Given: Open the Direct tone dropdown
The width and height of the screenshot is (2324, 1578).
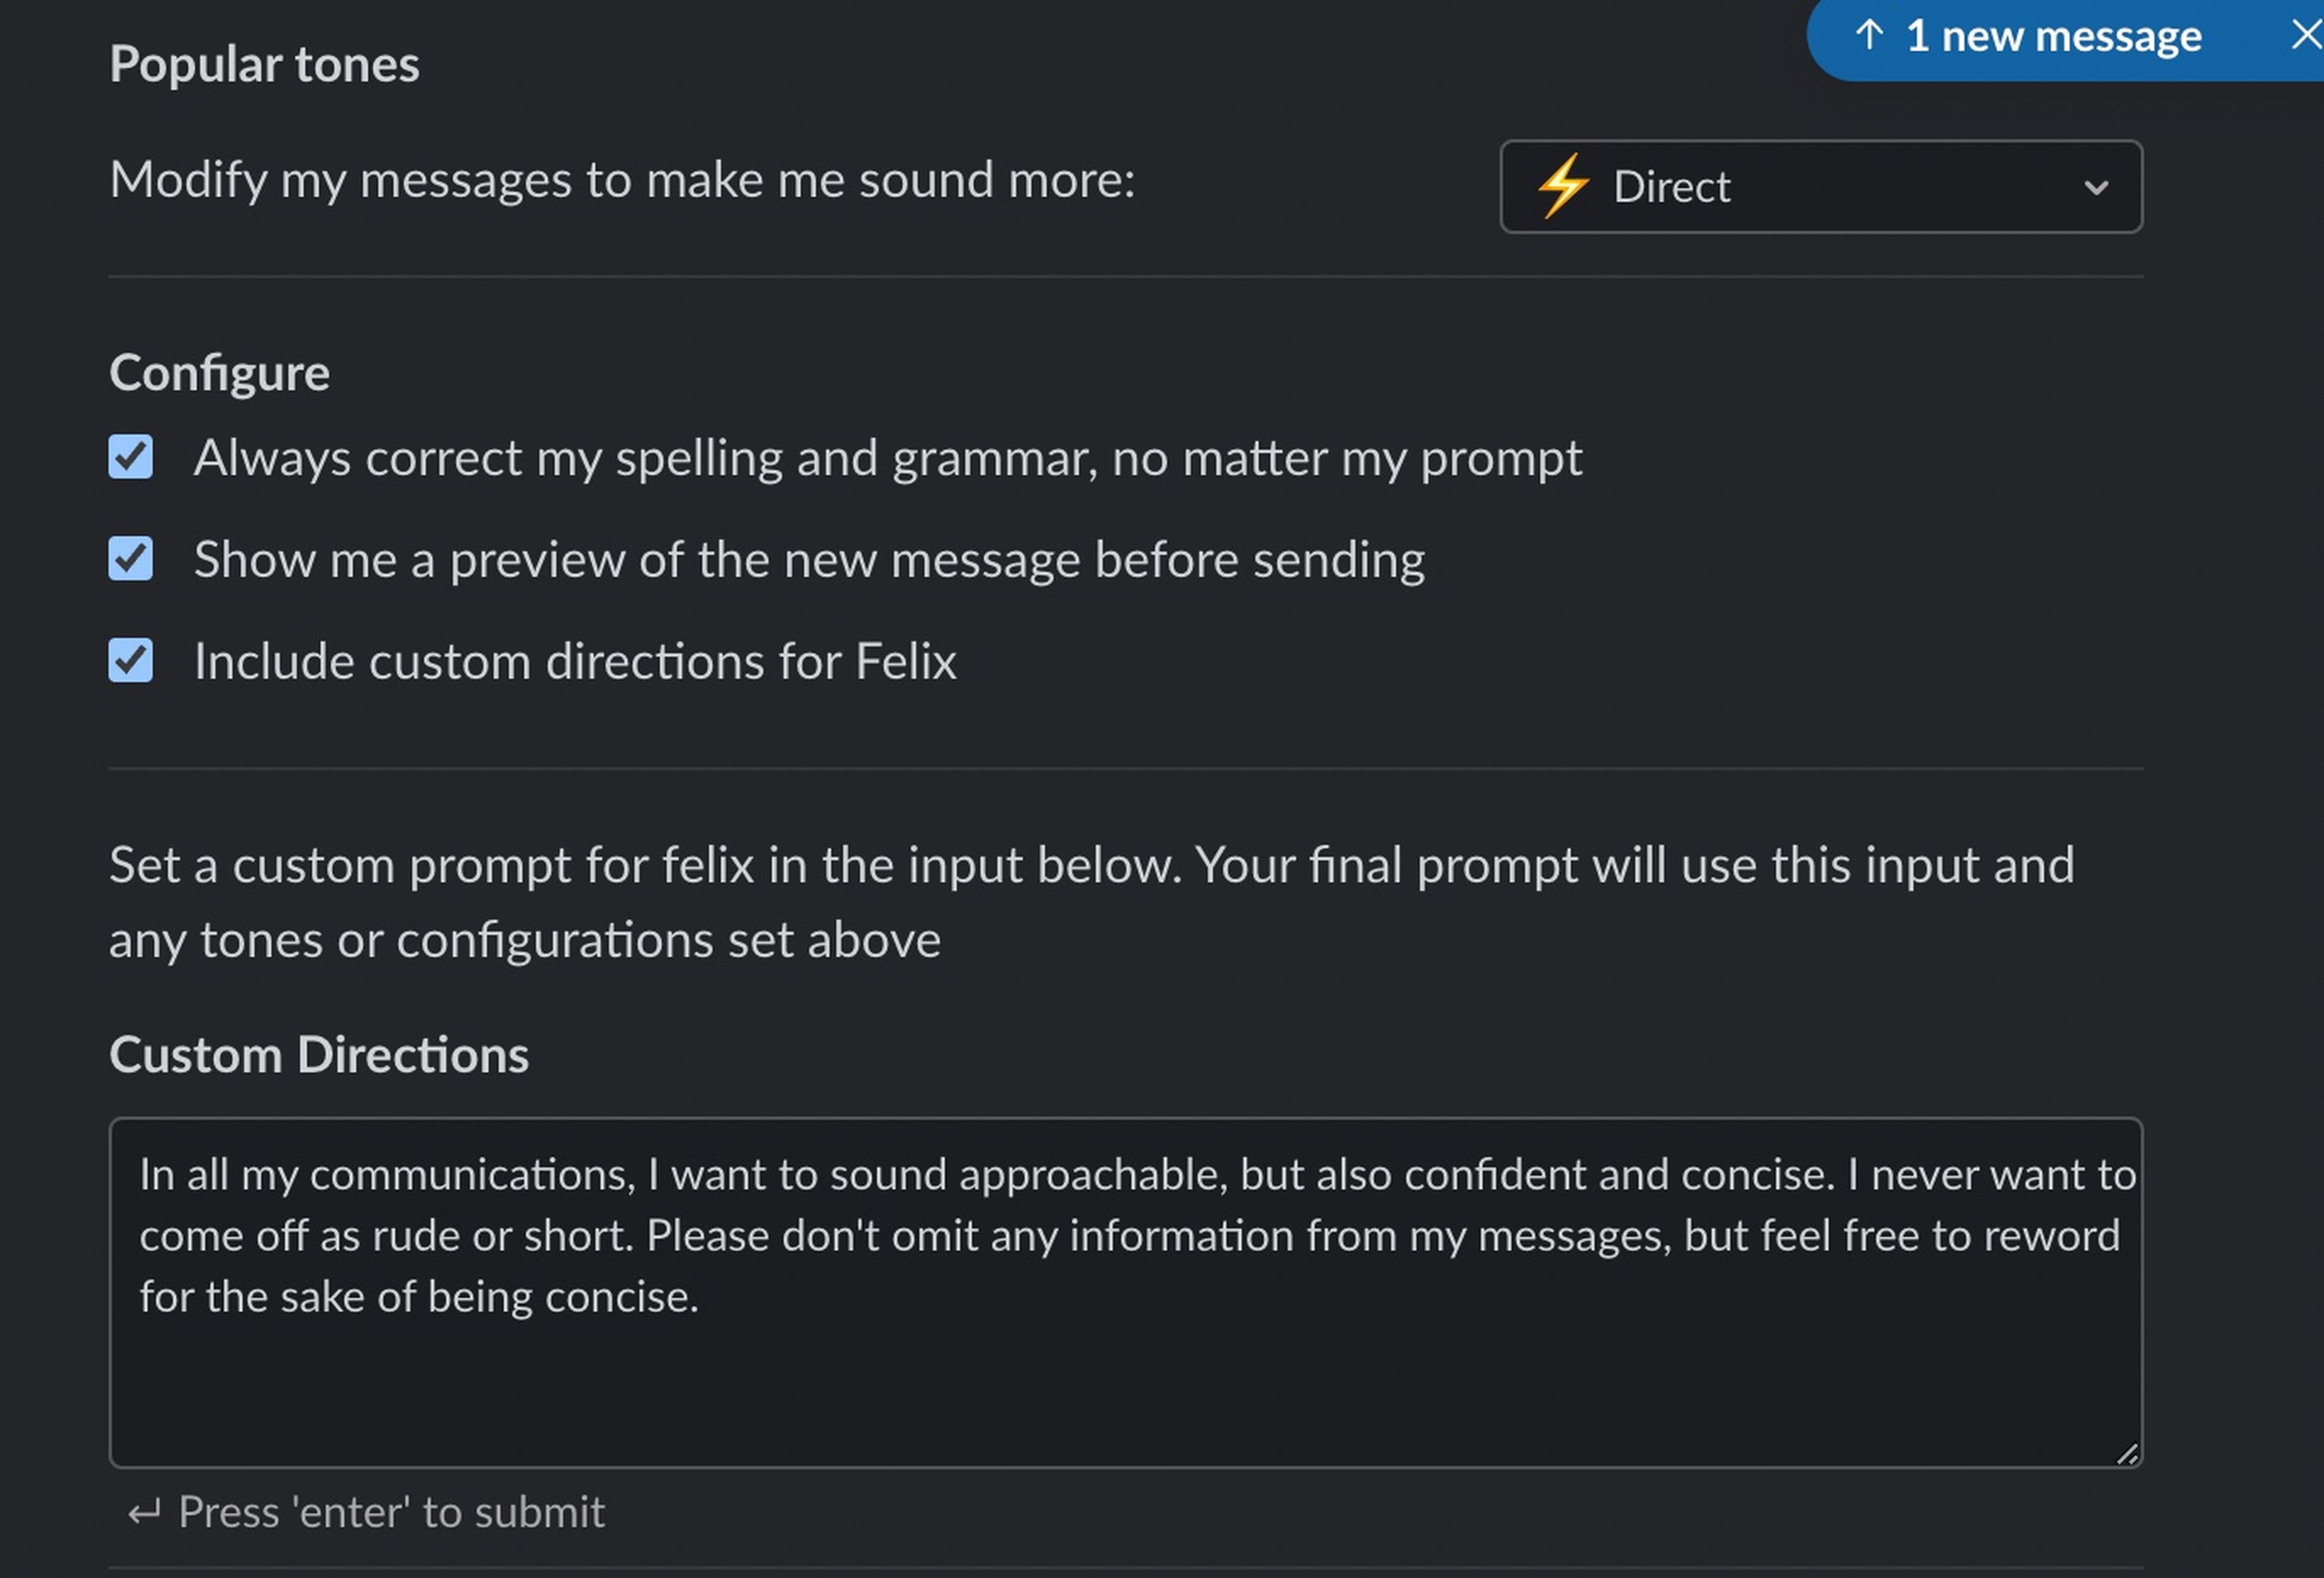Looking at the screenshot, I should 1821,187.
